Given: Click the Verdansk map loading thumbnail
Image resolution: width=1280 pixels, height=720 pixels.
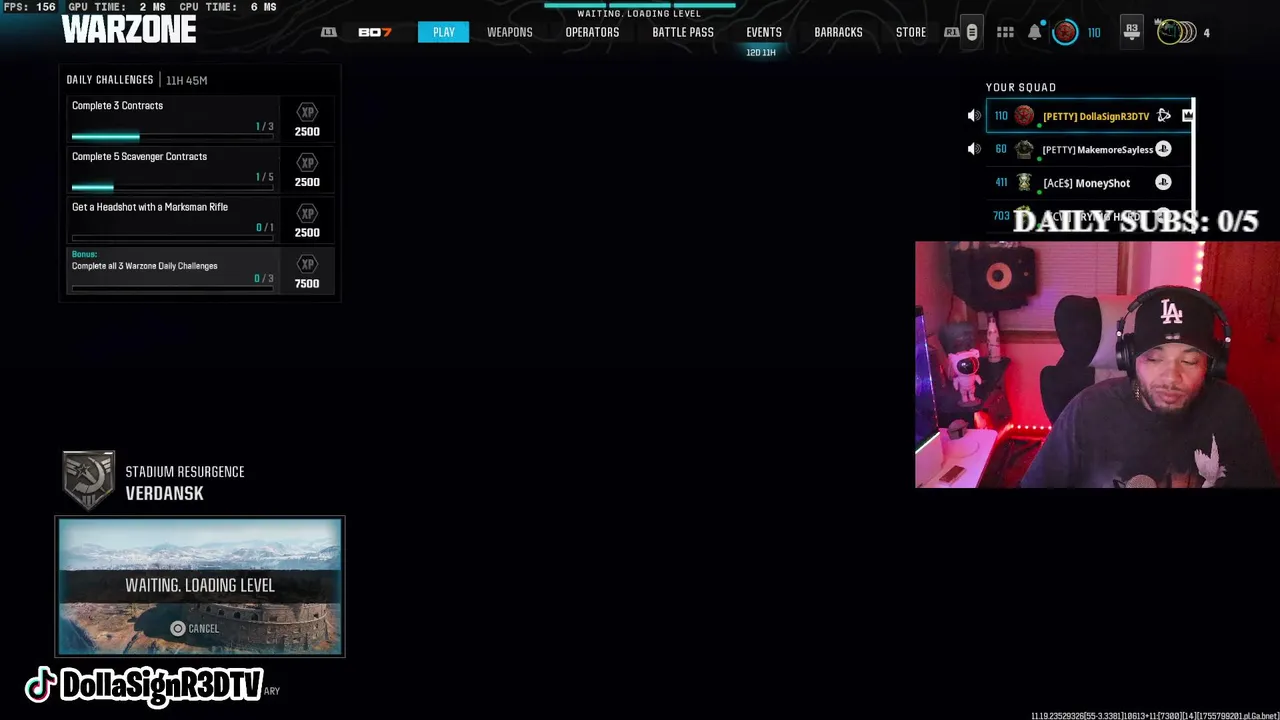Looking at the screenshot, I should pyautogui.click(x=200, y=586).
